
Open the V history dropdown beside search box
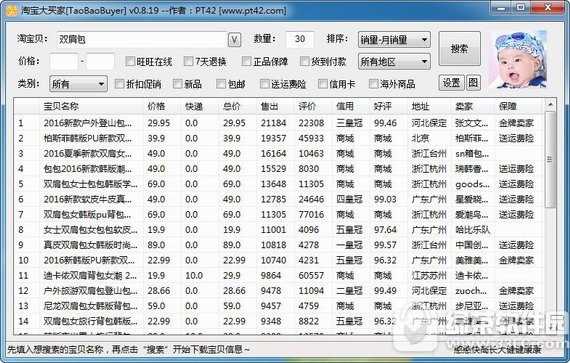click(x=234, y=40)
